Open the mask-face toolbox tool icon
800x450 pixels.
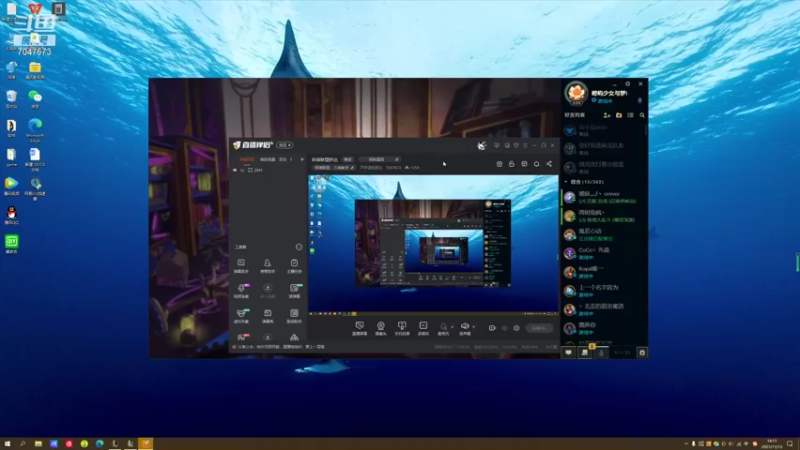click(x=241, y=315)
